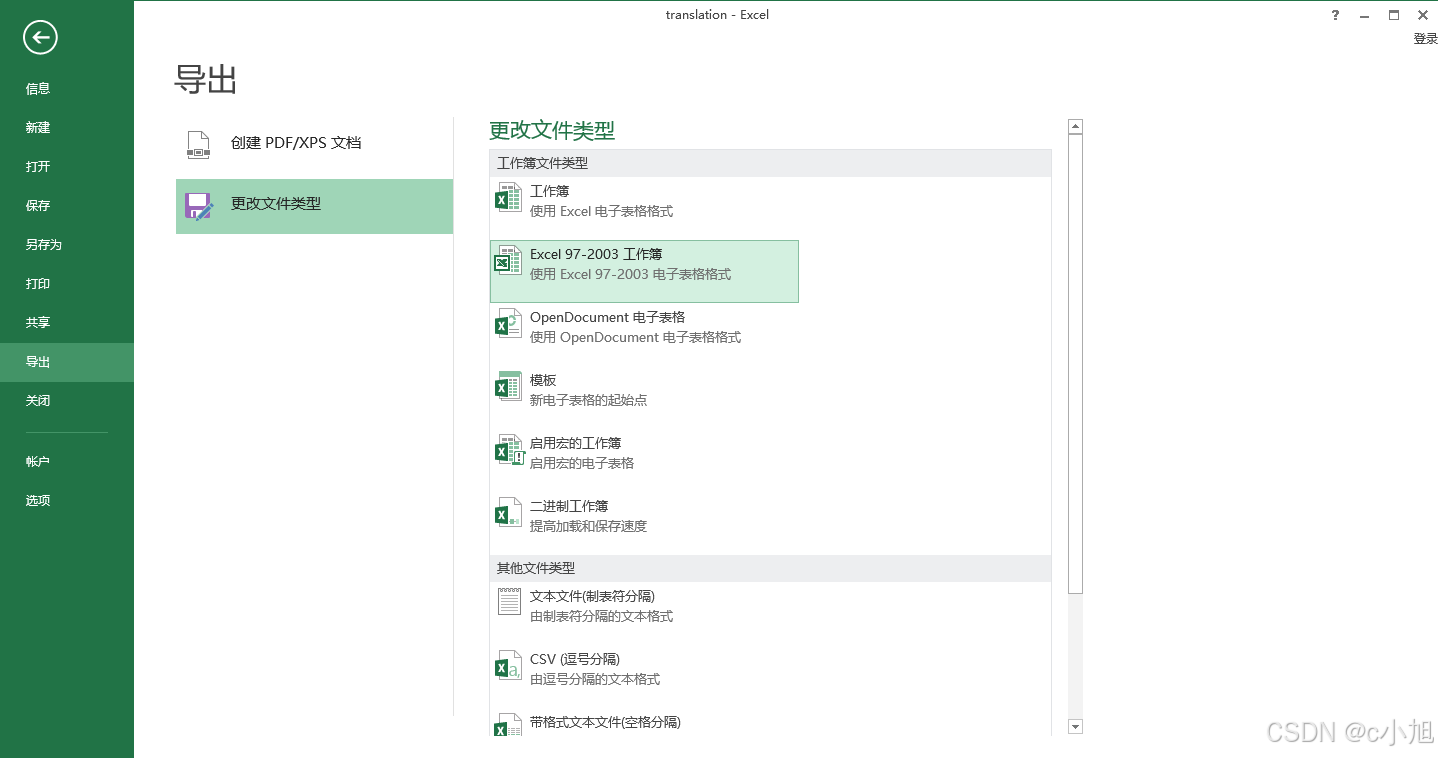
Task: Click the OpenDocument spreadsheet icon
Action: coord(509,324)
